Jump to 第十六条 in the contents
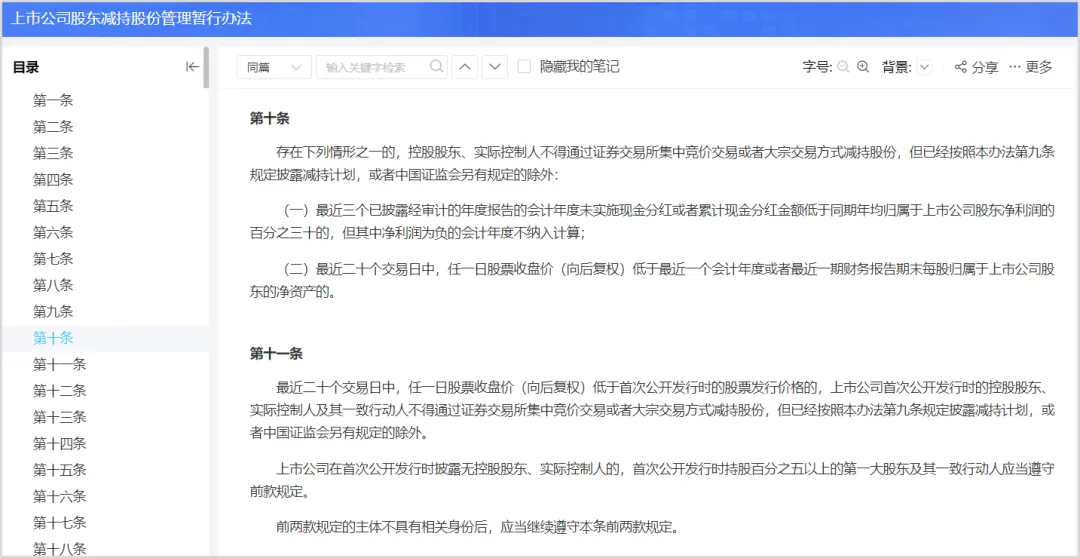Screen dimensions: 1080x558 coord(60,496)
